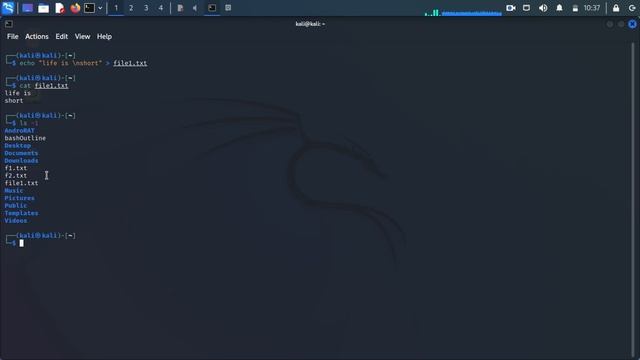Click the display tray icon

coord(527,8)
